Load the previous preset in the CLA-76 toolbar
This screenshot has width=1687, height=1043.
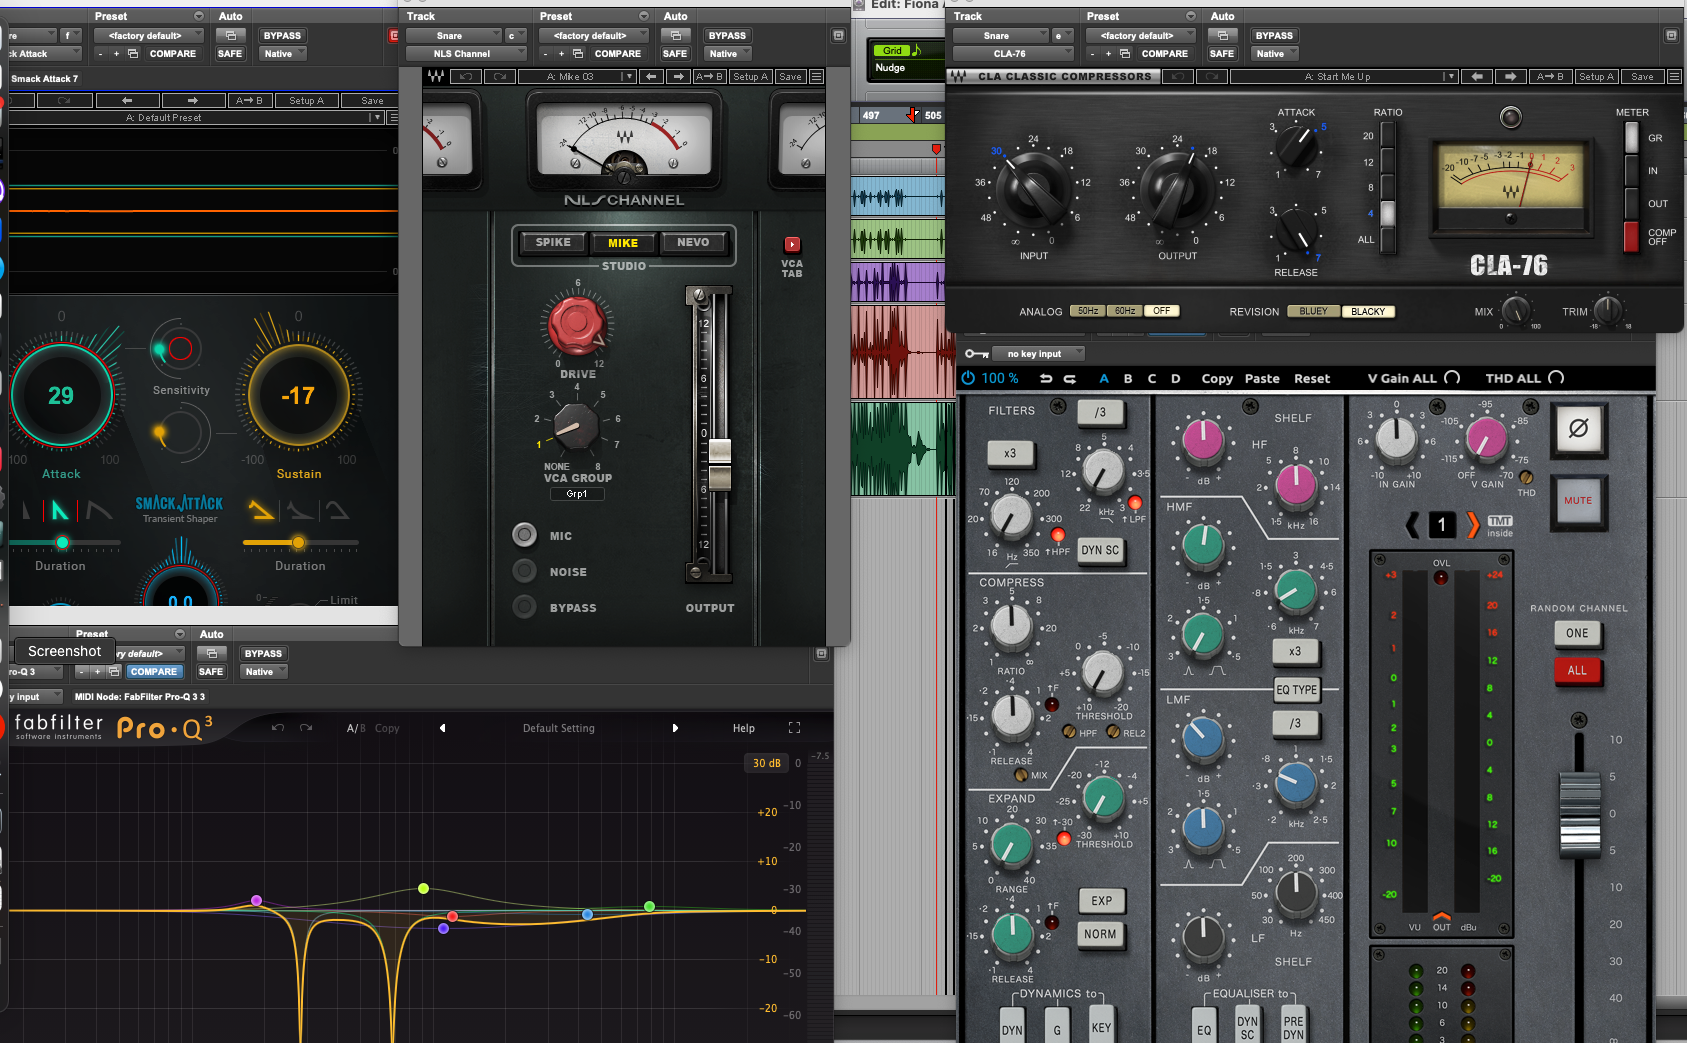pos(1477,76)
